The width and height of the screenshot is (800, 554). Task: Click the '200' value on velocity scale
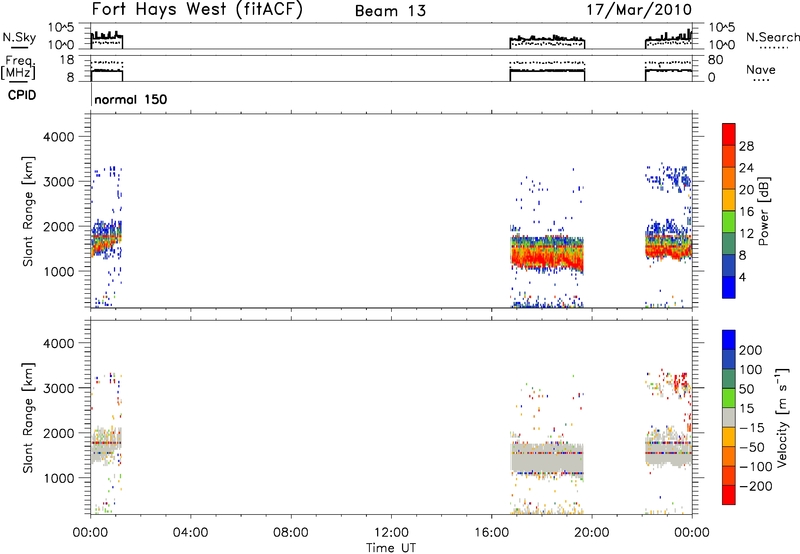[x=751, y=350]
